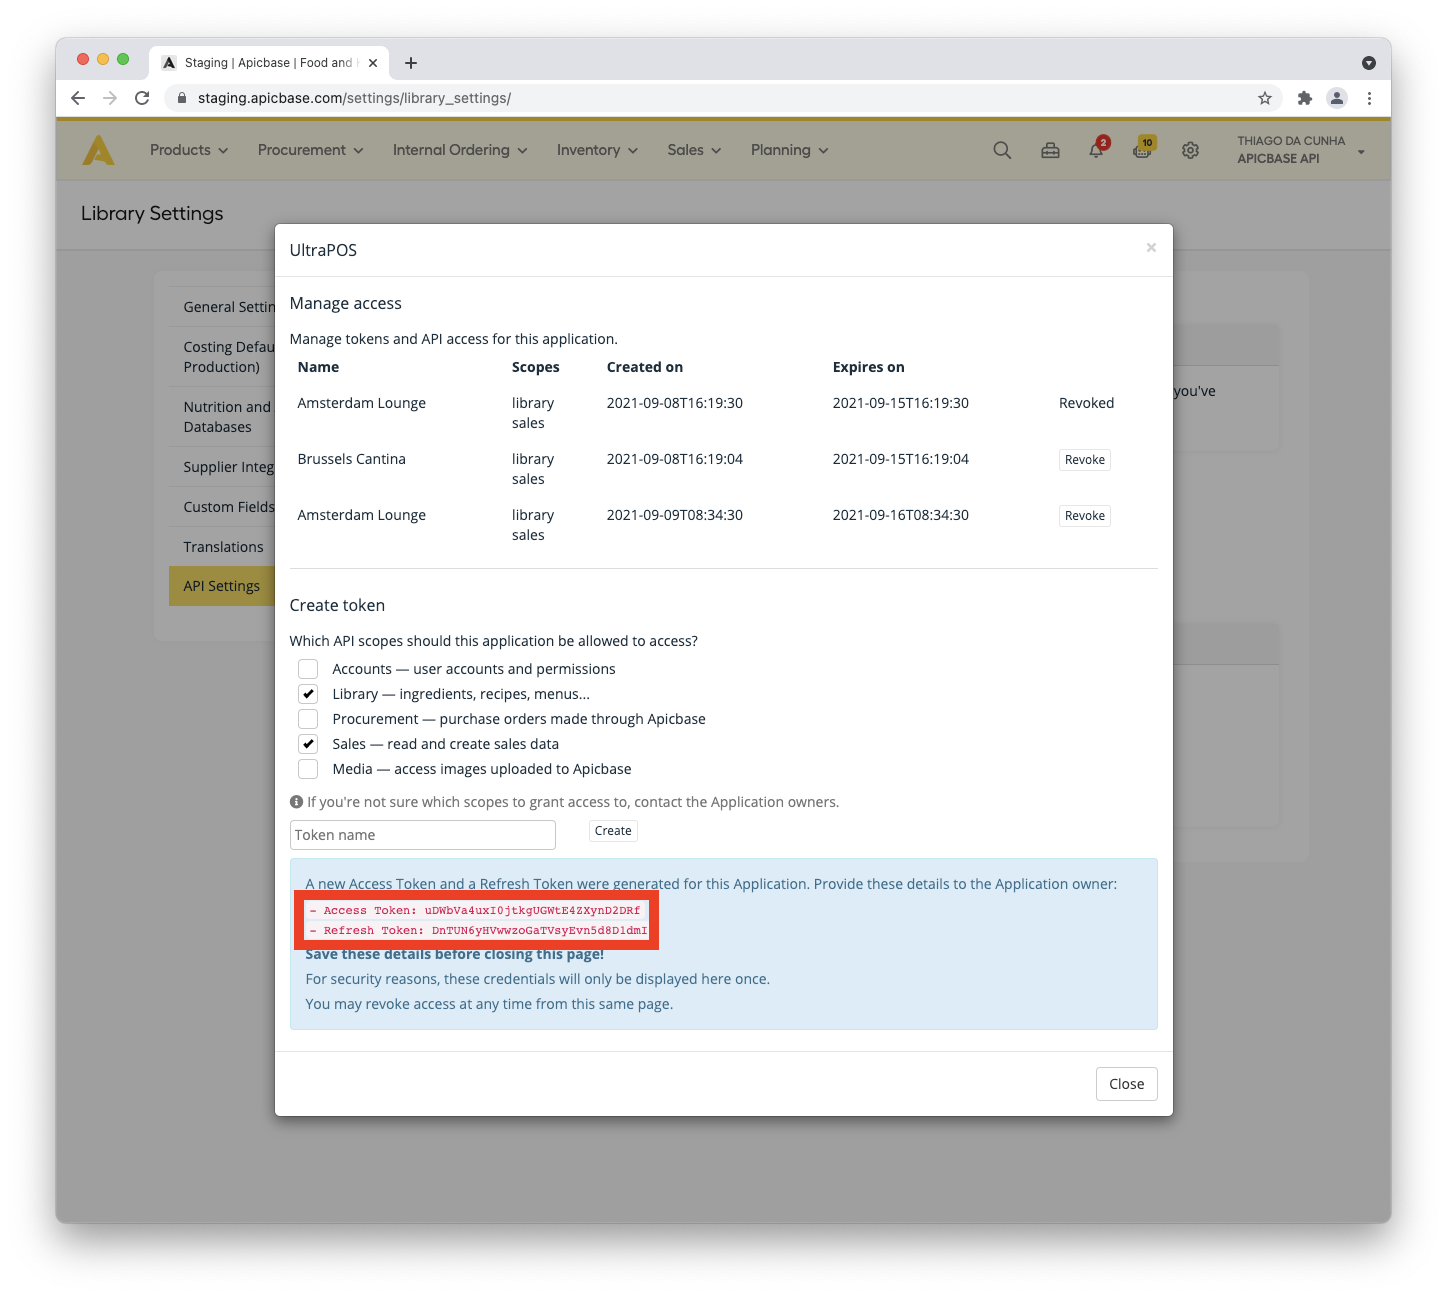Click the Chrome tab search dropdown icon
This screenshot has width=1447, height=1297.
(1369, 63)
